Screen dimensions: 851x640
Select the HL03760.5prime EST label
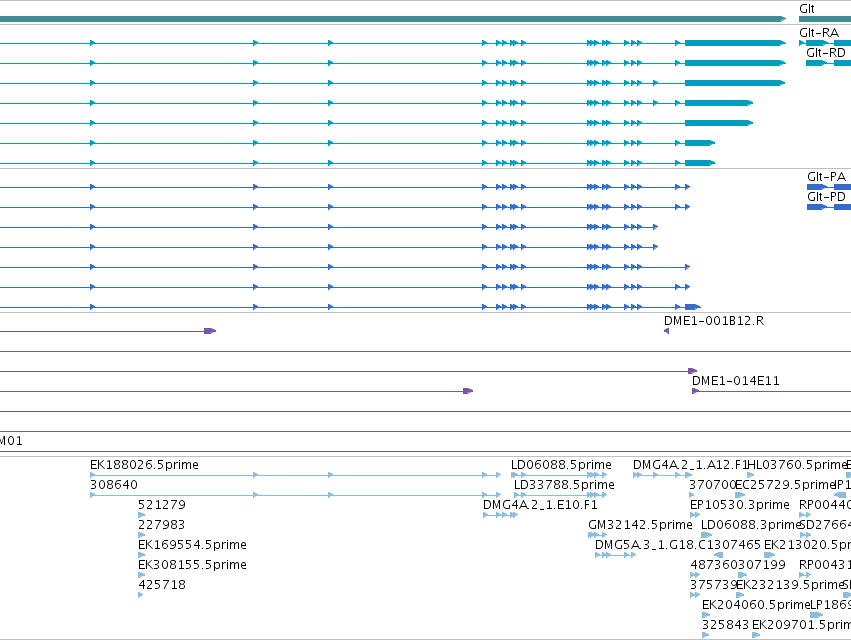(x=796, y=465)
